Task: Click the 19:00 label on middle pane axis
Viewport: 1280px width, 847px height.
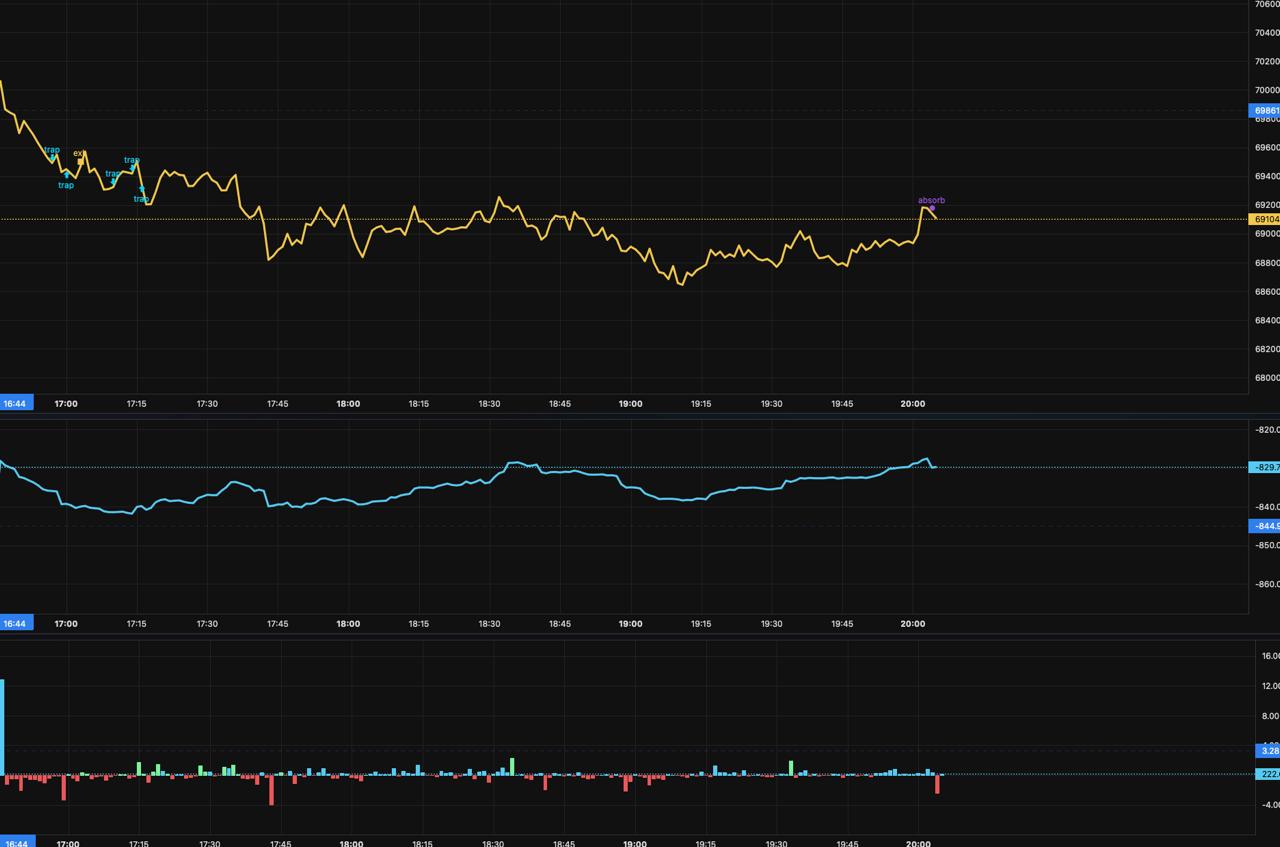Action: (630, 624)
